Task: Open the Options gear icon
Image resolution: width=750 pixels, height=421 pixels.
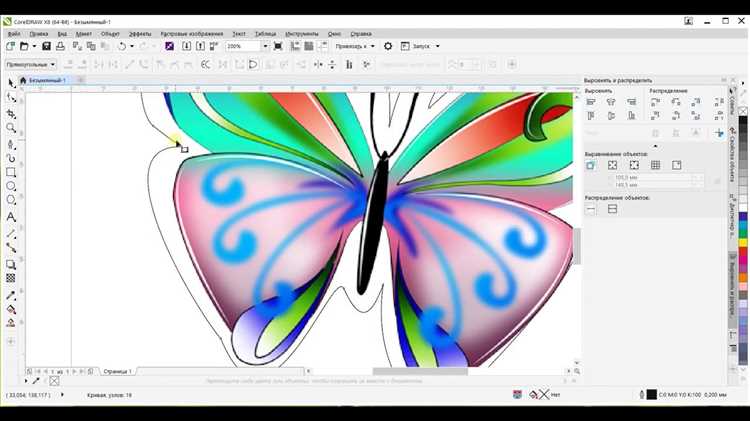Action: (388, 46)
